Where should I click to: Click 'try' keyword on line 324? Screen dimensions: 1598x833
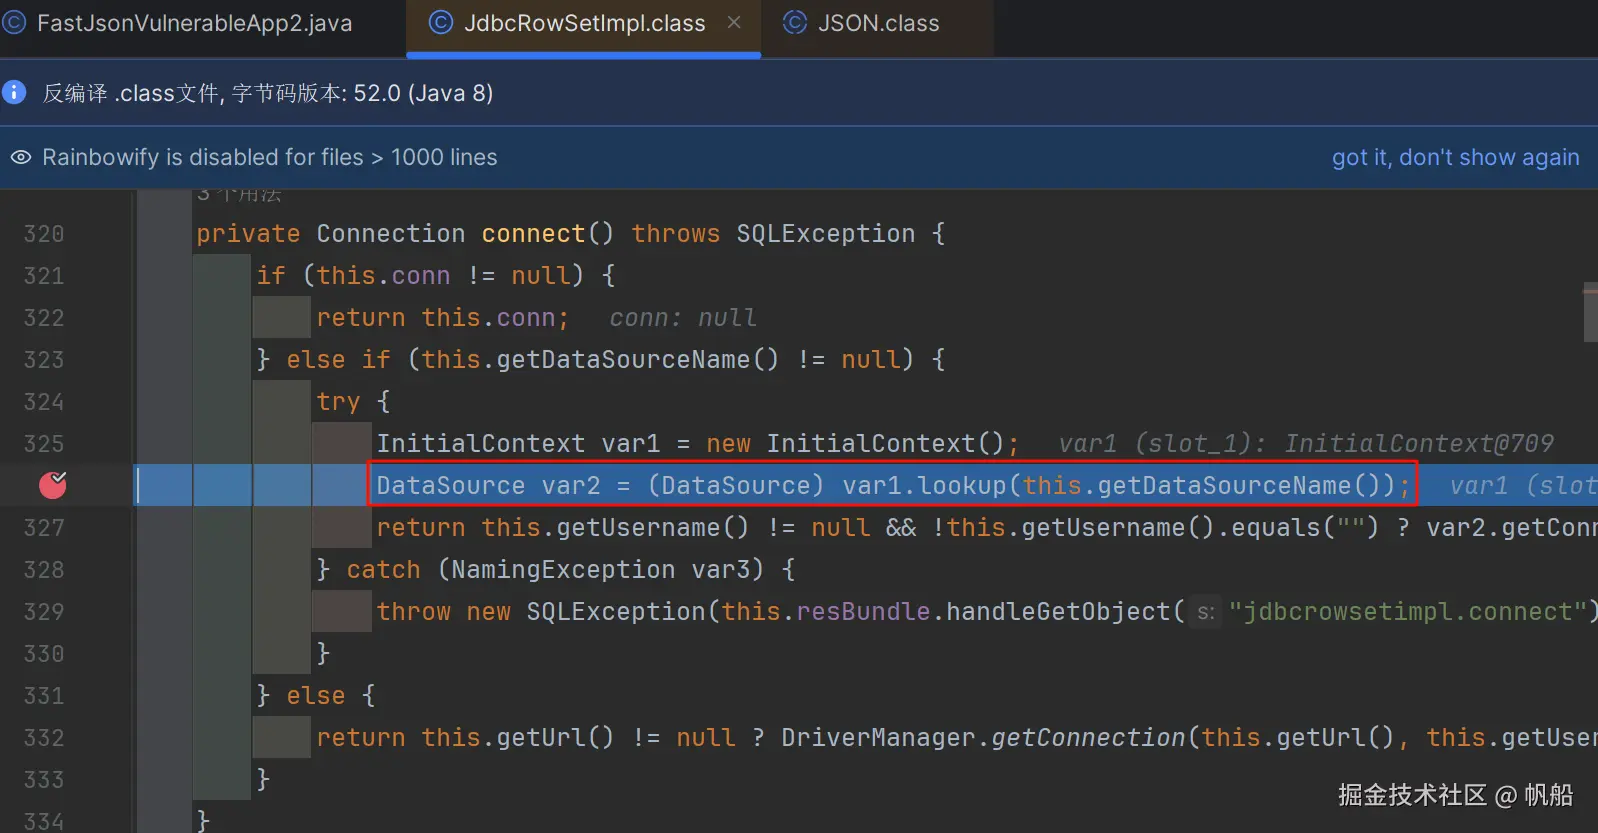coord(338,402)
